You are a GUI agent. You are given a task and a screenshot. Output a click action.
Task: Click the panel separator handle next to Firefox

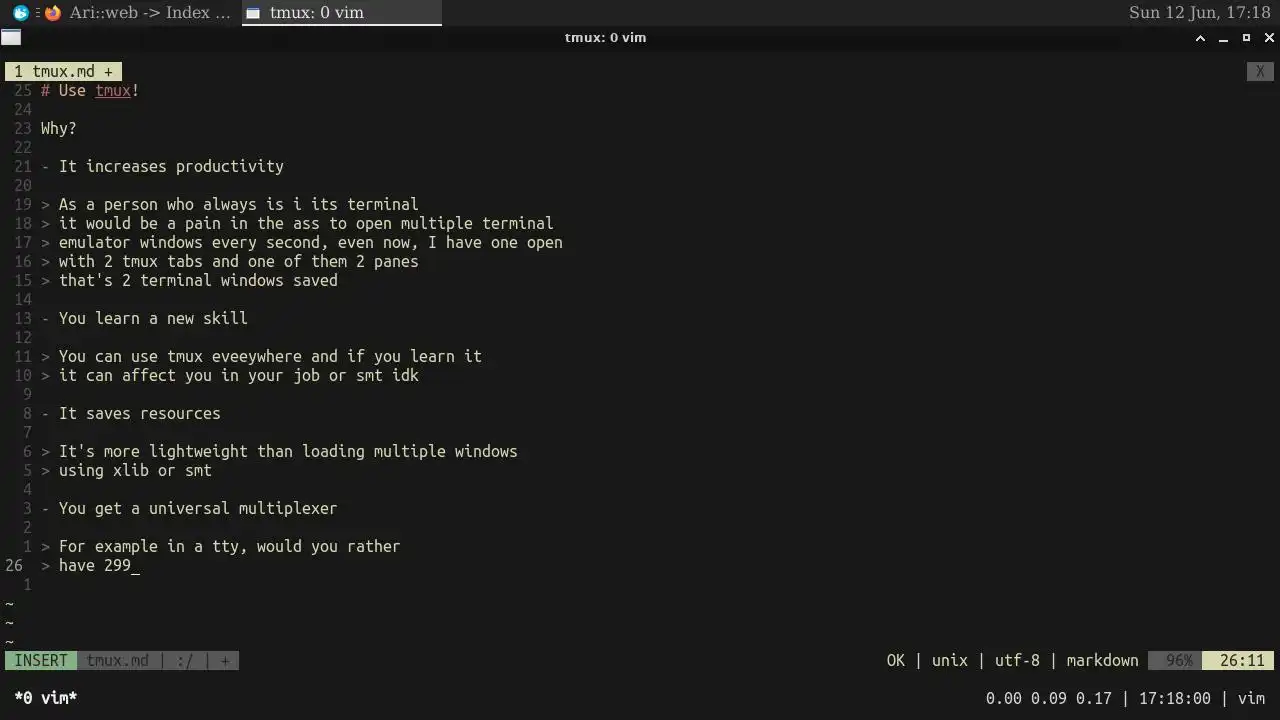(37, 13)
